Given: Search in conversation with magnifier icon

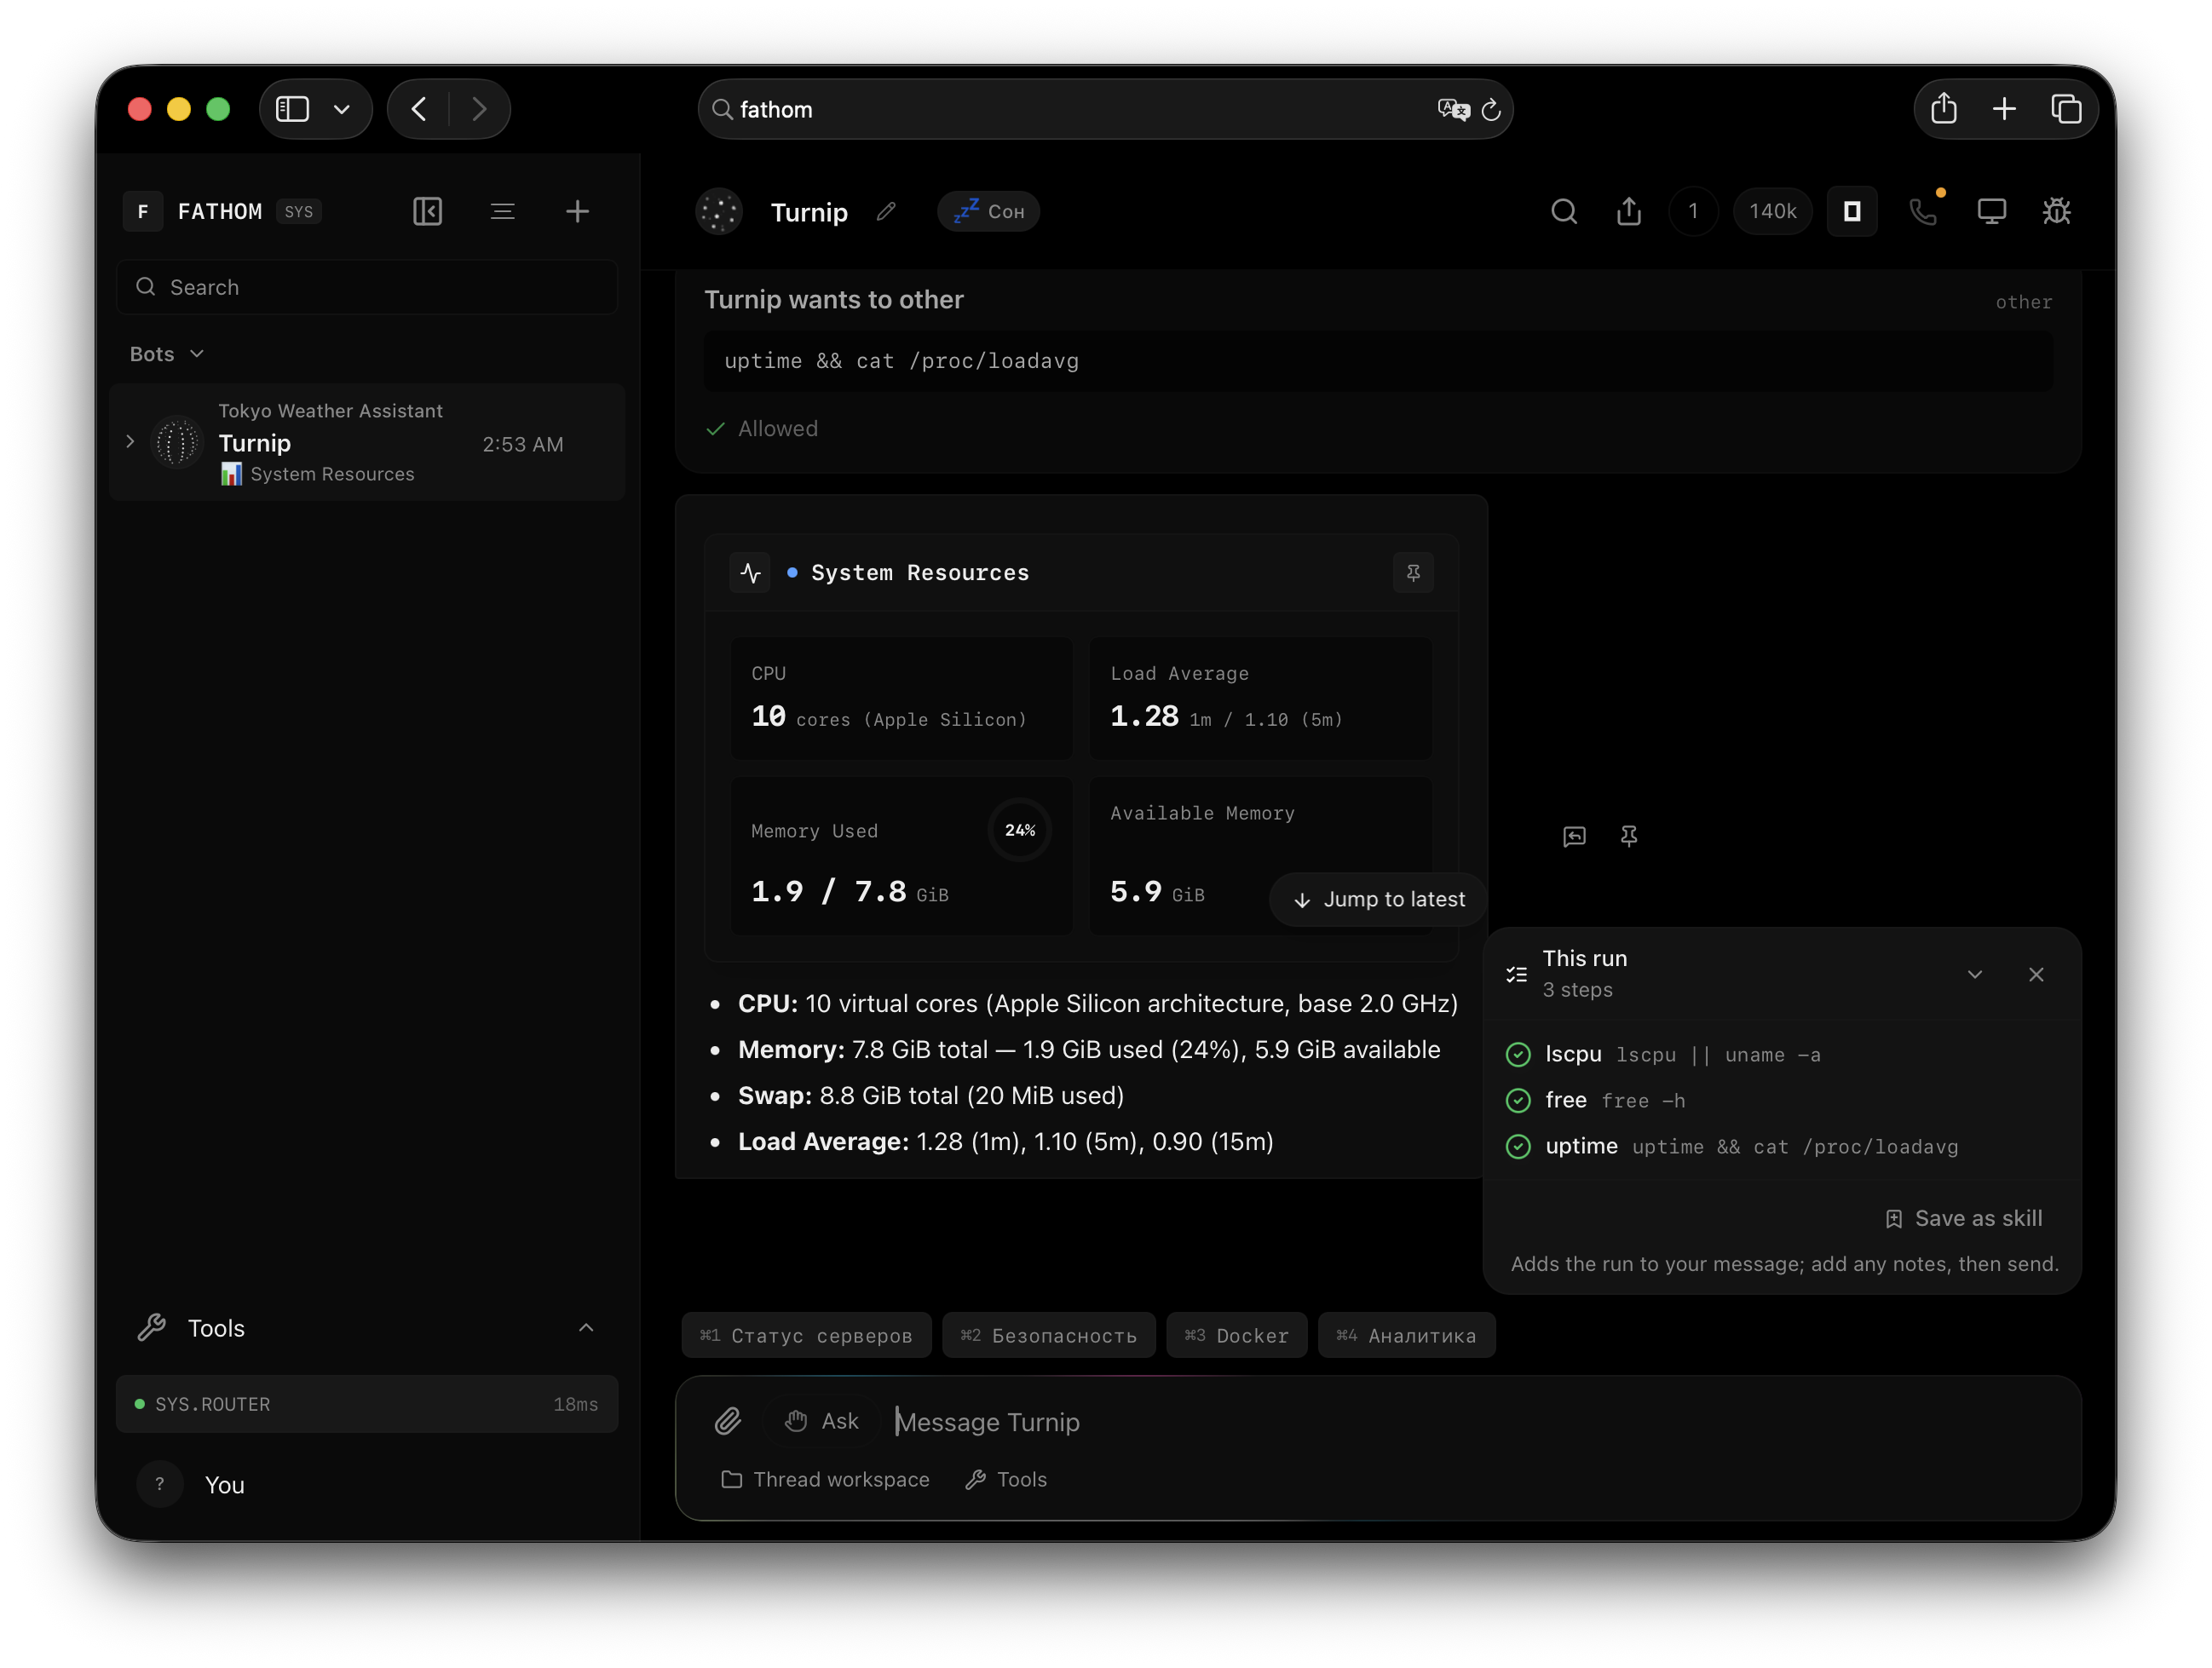Looking at the screenshot, I should [1564, 211].
